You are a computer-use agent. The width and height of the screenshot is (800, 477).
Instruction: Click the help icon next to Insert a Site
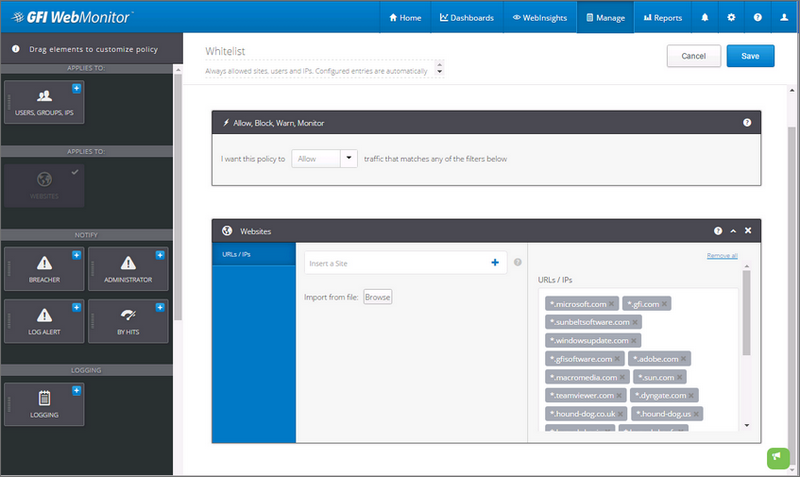(x=517, y=262)
